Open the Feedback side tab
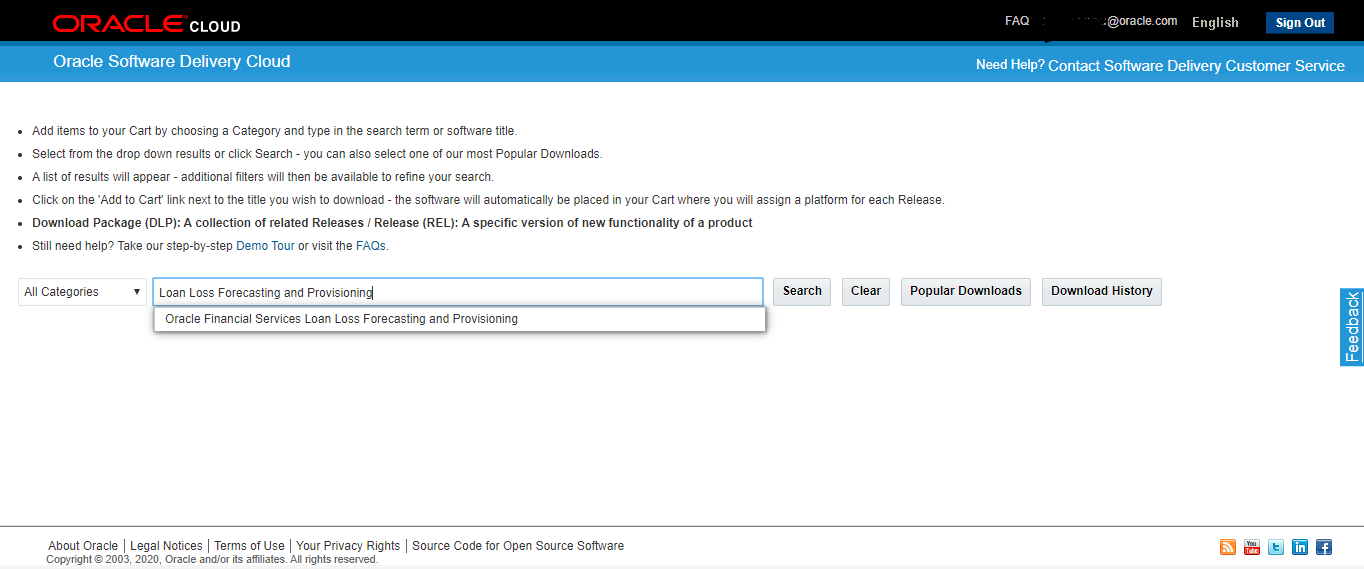Image resolution: width=1364 pixels, height=569 pixels. point(1352,327)
